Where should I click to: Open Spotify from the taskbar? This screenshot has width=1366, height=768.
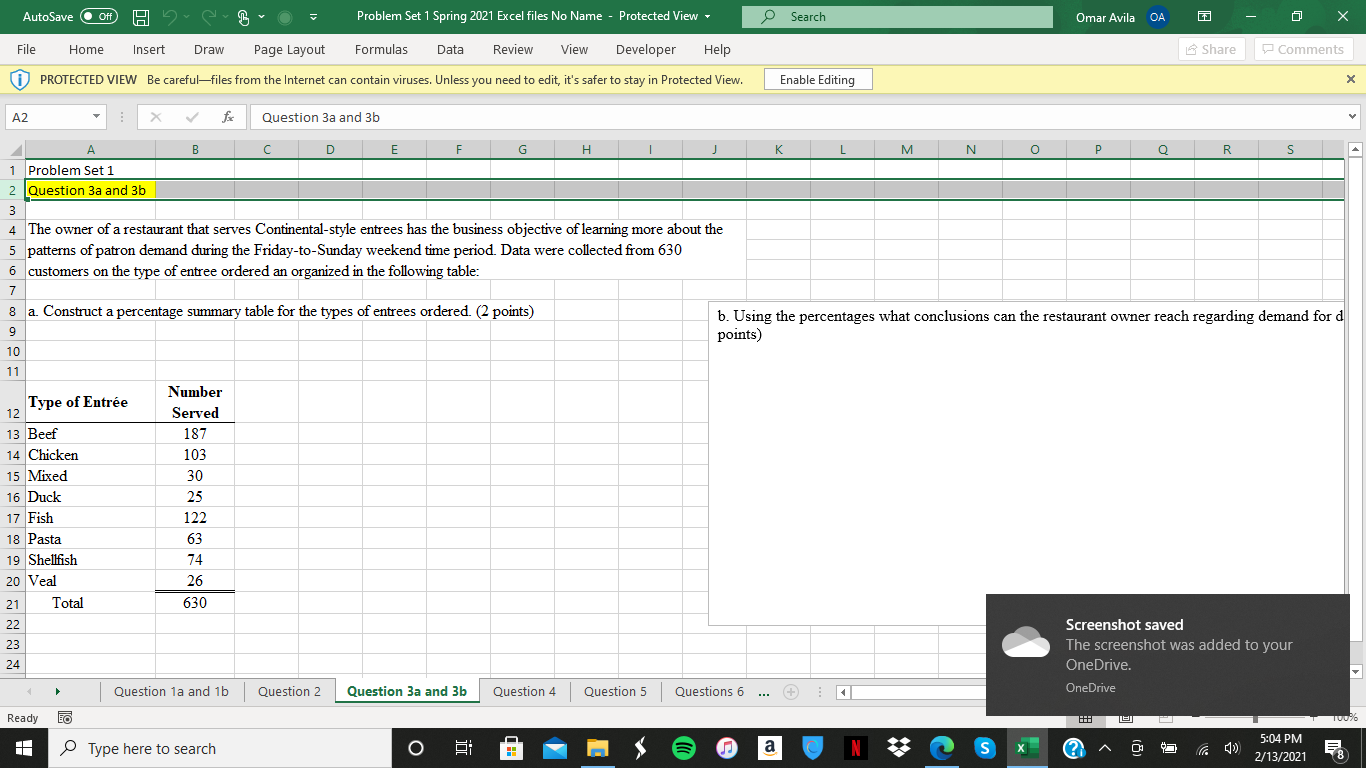(x=684, y=747)
